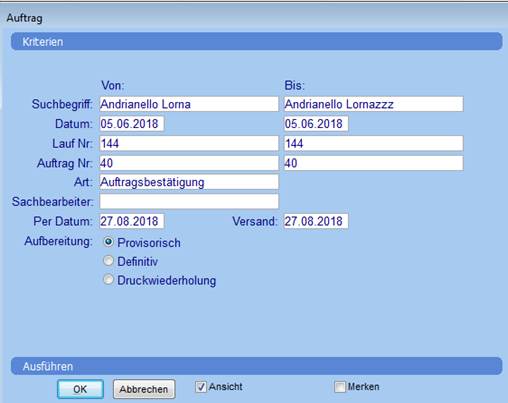Focus the Datum Von date field
The height and width of the screenshot is (403, 508).
pos(132,124)
